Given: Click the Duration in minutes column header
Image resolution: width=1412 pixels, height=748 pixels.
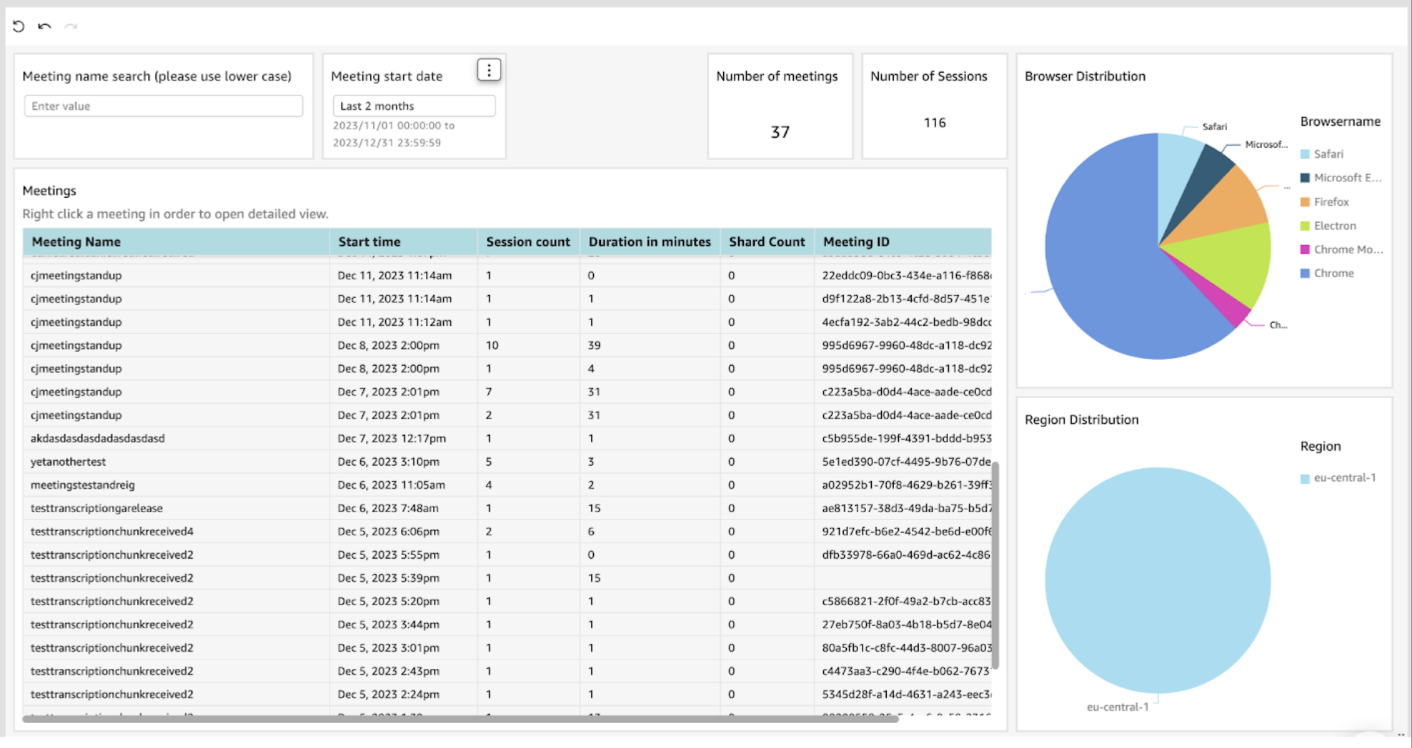Looking at the screenshot, I should [x=649, y=241].
